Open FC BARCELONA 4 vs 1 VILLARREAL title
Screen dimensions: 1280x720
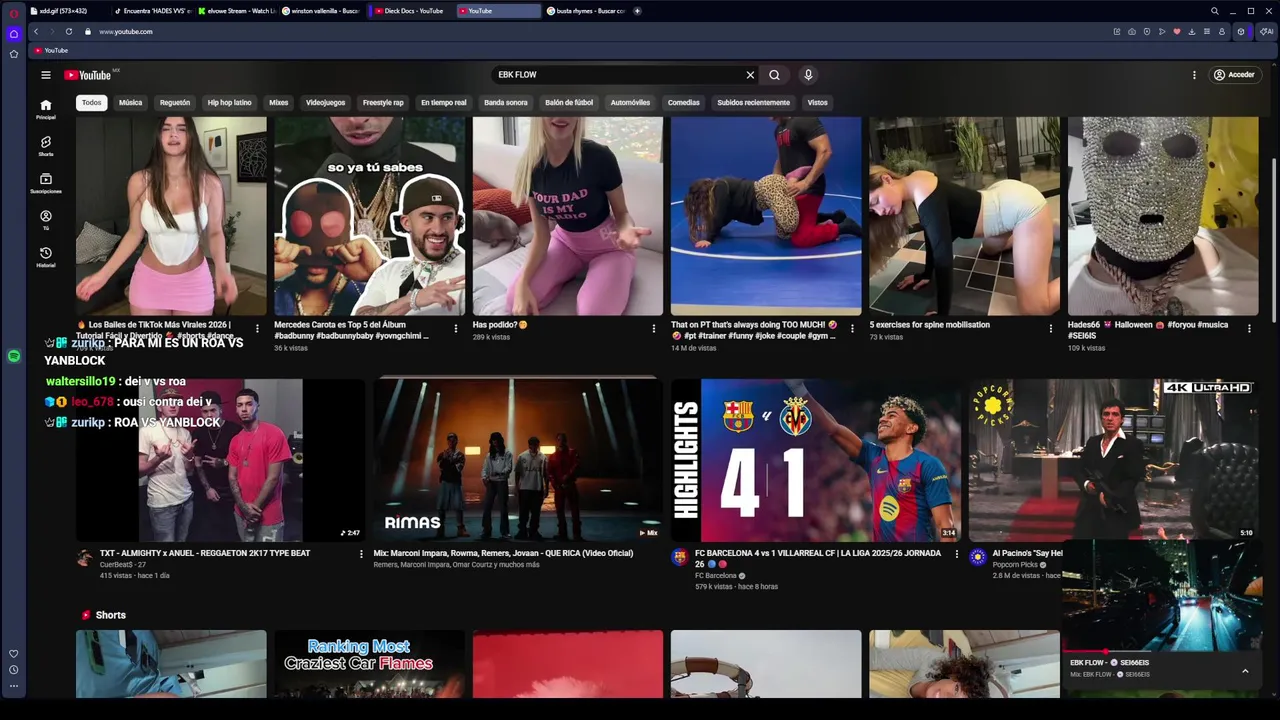click(818, 558)
